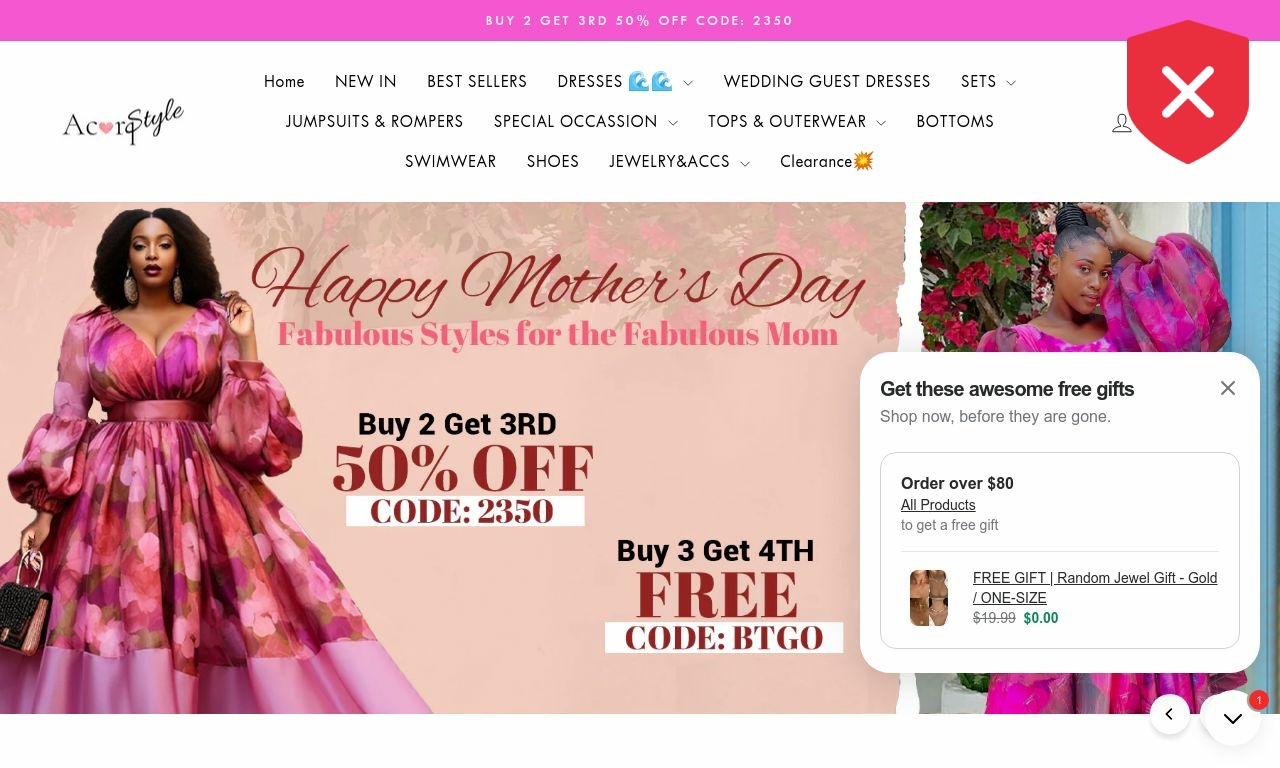
Task: Click the red shield X icon
Action: [1188, 92]
